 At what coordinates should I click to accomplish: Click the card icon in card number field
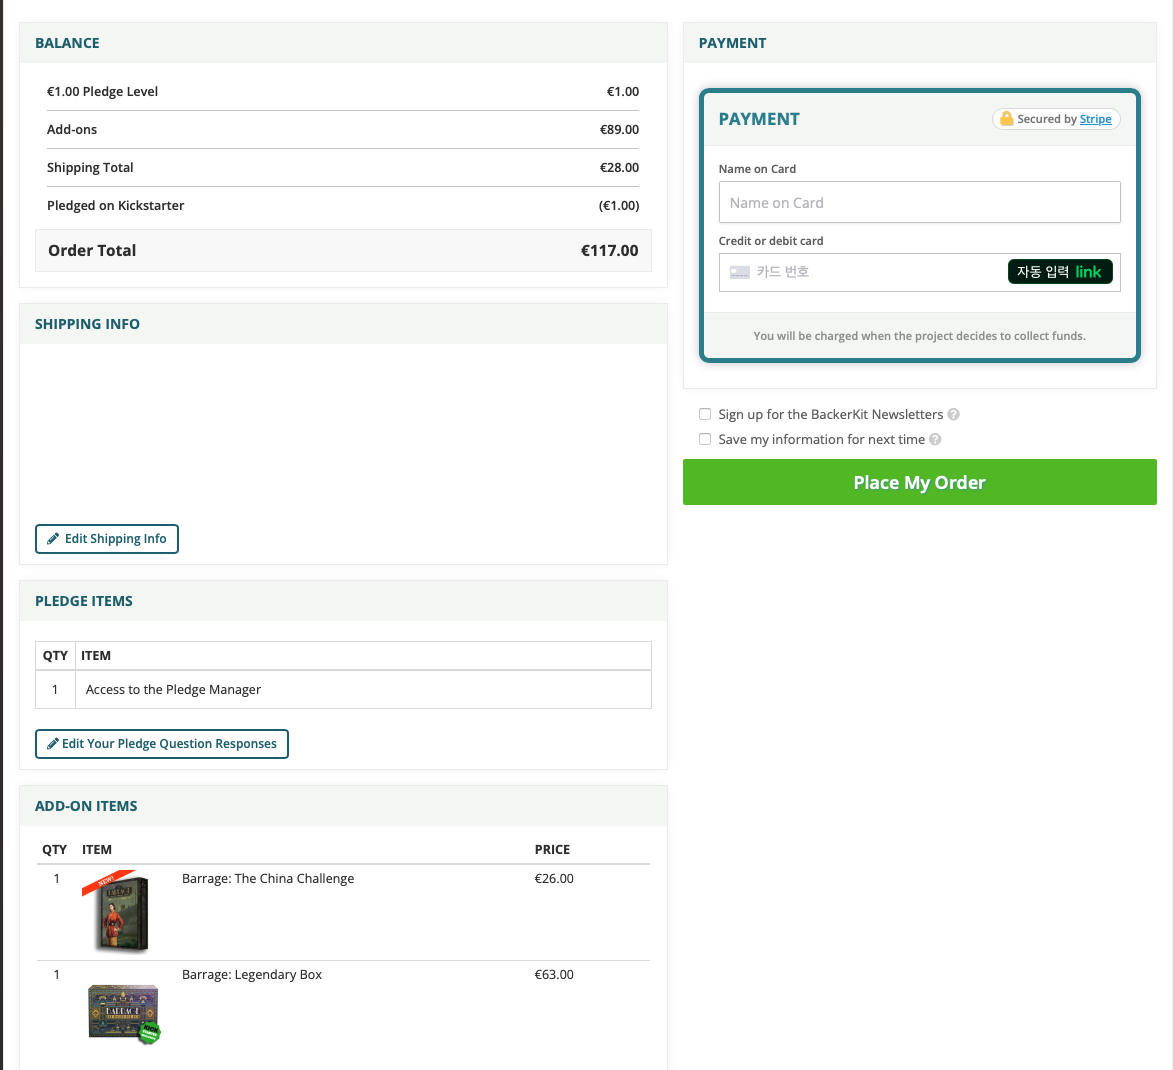740,272
